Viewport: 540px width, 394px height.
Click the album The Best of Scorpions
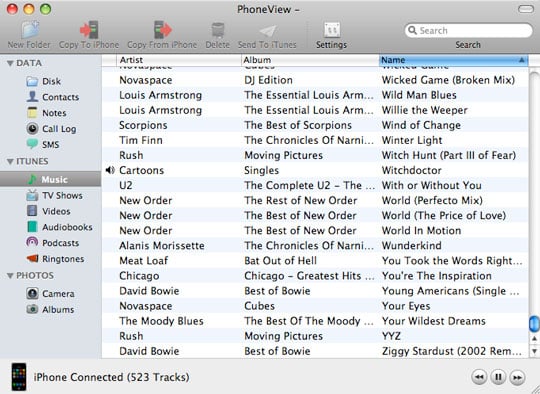[x=298, y=125]
